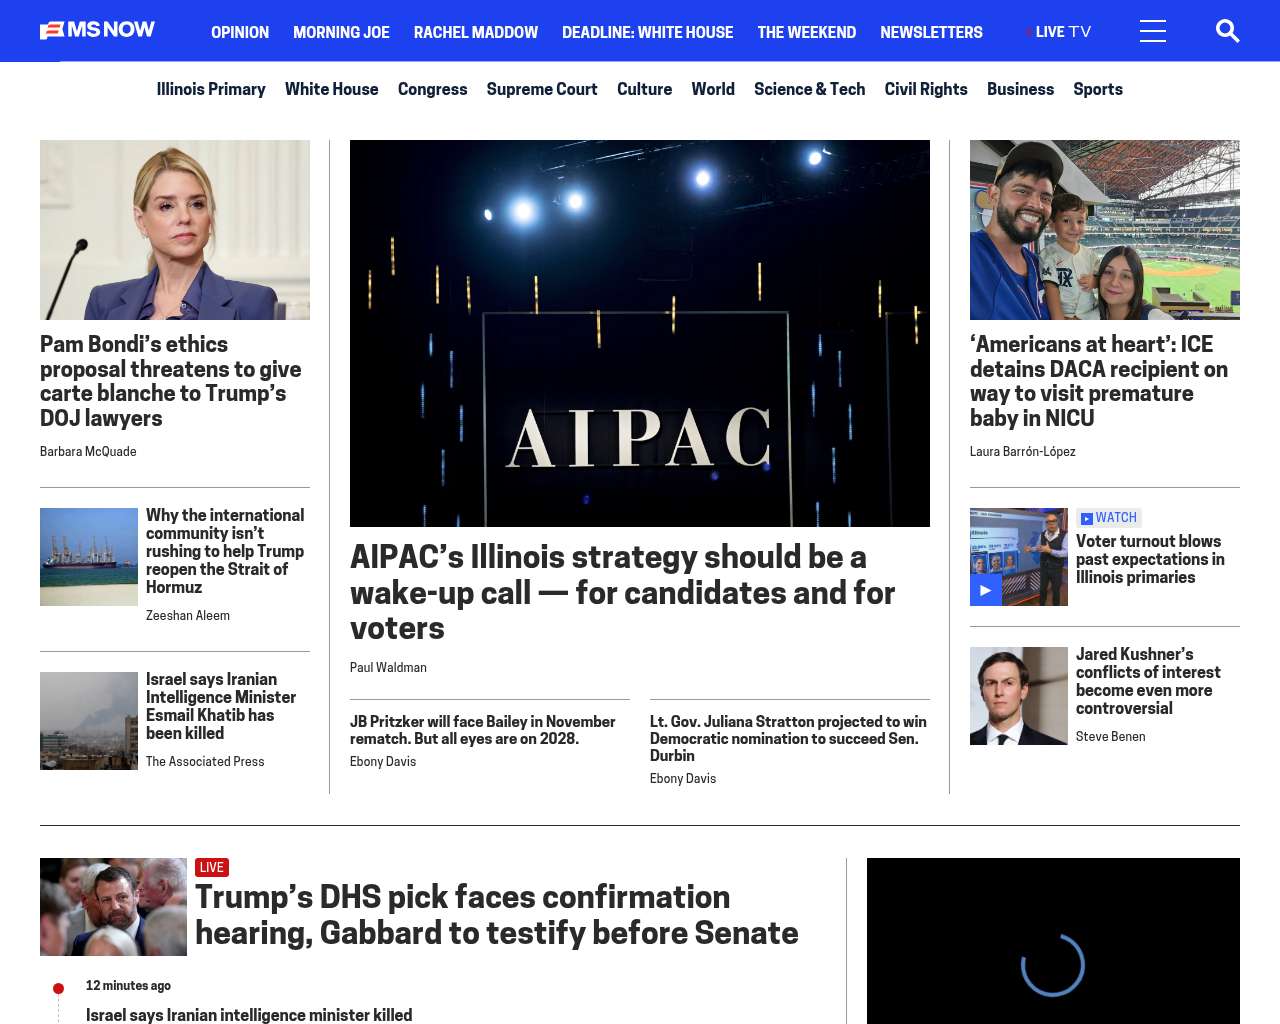This screenshot has width=1280, height=1024.
Task: Select the Illinois Primary topic tab
Action: [211, 89]
